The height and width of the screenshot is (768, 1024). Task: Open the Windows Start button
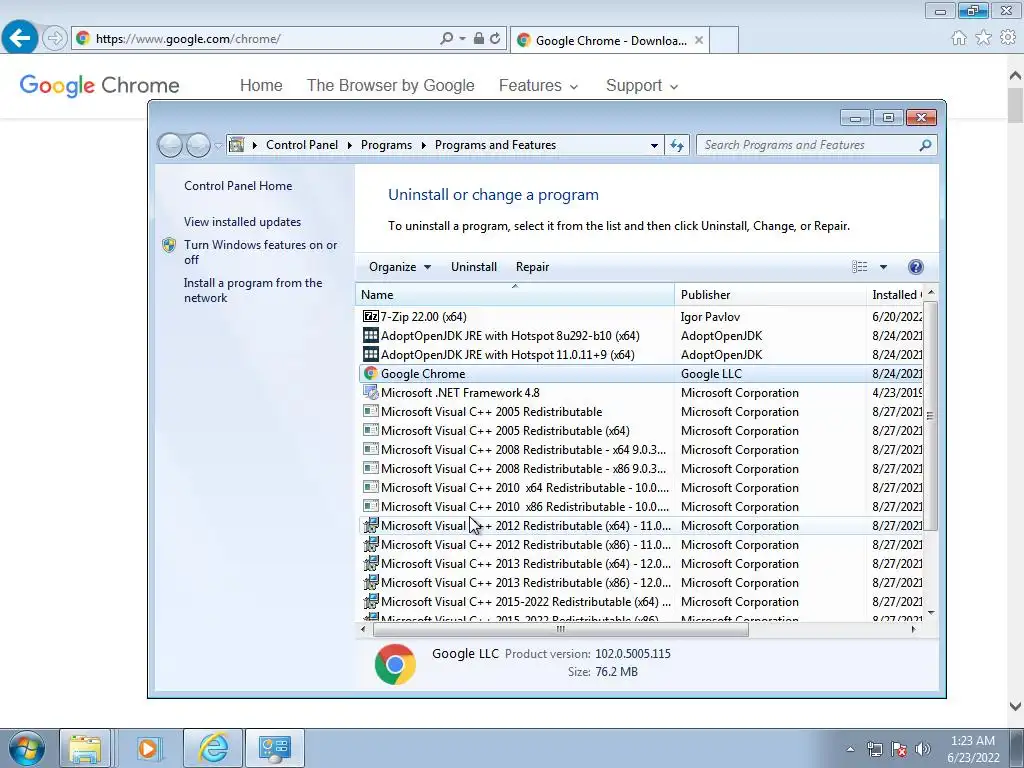tap(26, 748)
